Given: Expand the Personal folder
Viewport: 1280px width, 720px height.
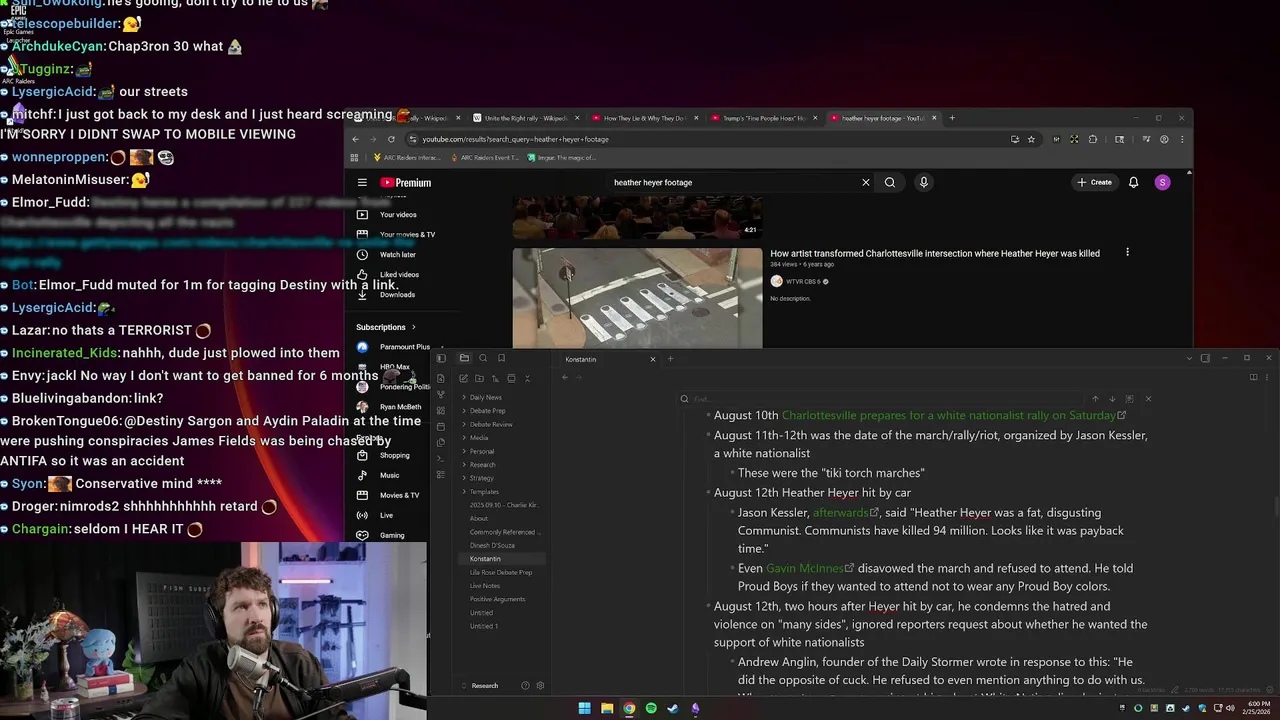Looking at the screenshot, I should click(x=482, y=451).
